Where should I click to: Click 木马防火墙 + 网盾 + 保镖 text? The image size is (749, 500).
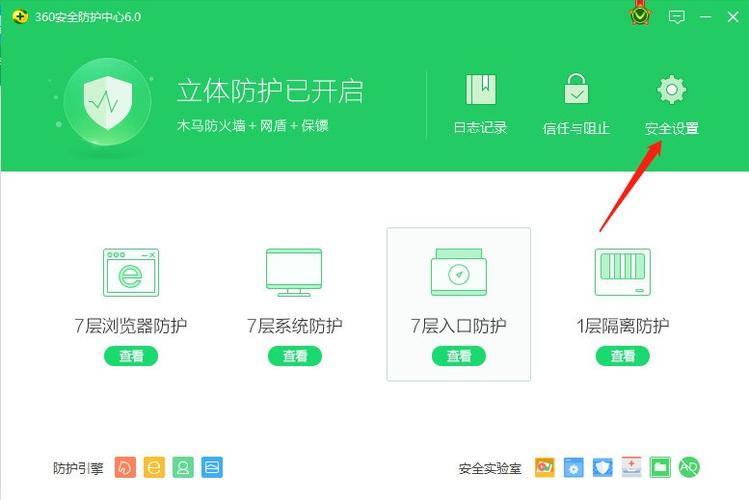(x=252, y=126)
